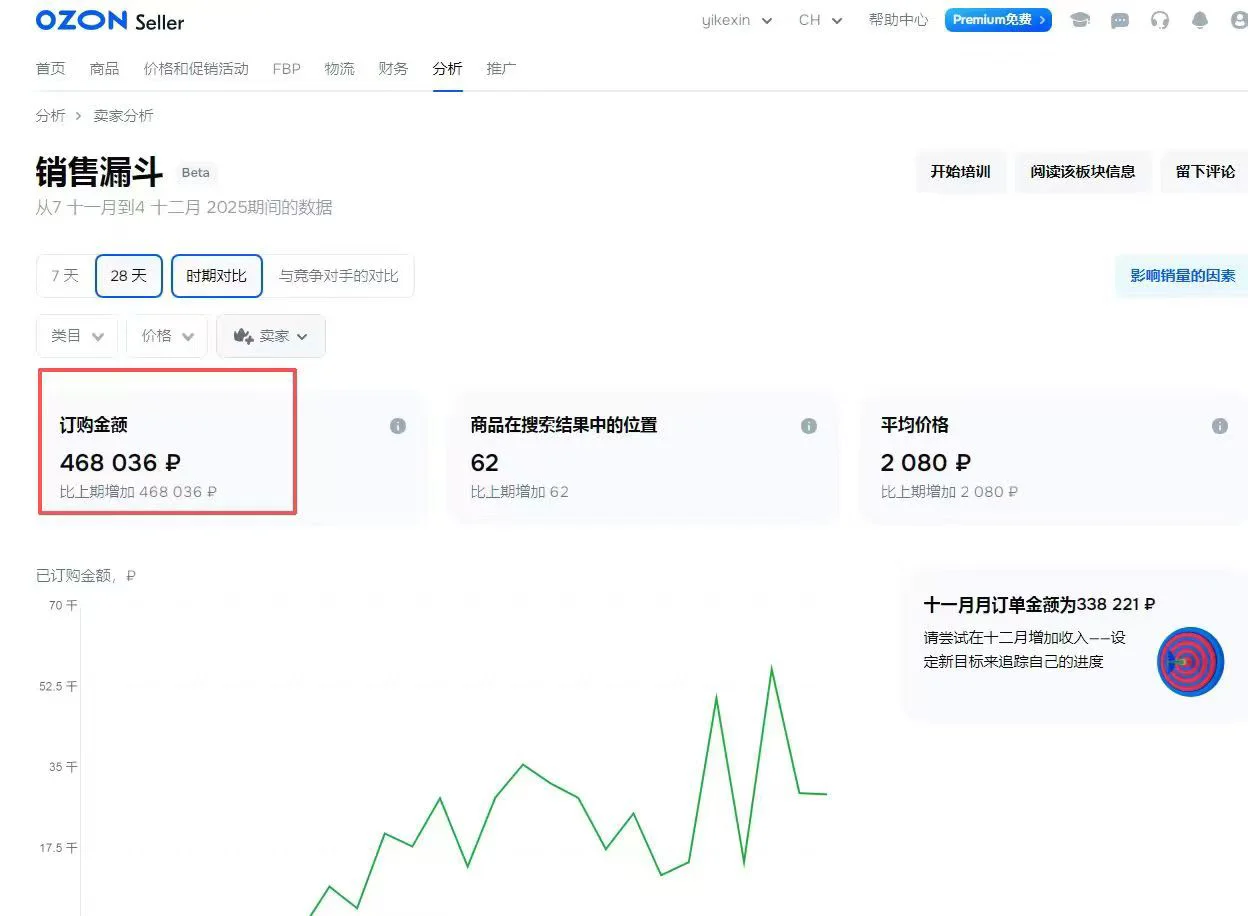Open the notifications bell icon
The height and width of the screenshot is (916, 1248).
(1199, 20)
